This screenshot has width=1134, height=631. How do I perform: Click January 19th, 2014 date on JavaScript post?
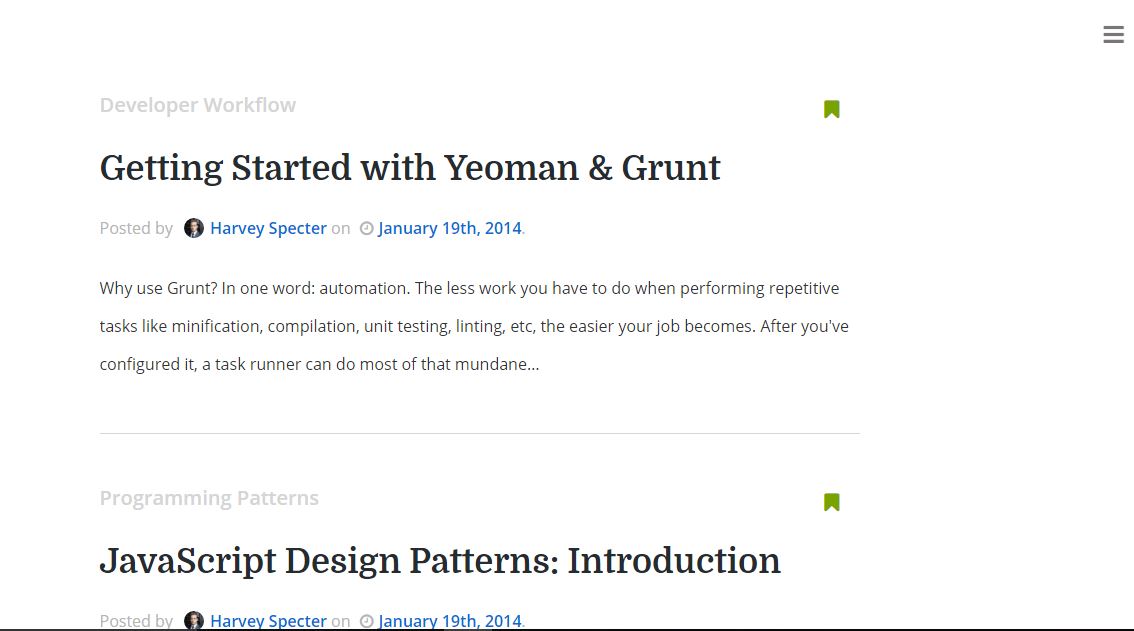pyautogui.click(x=450, y=621)
